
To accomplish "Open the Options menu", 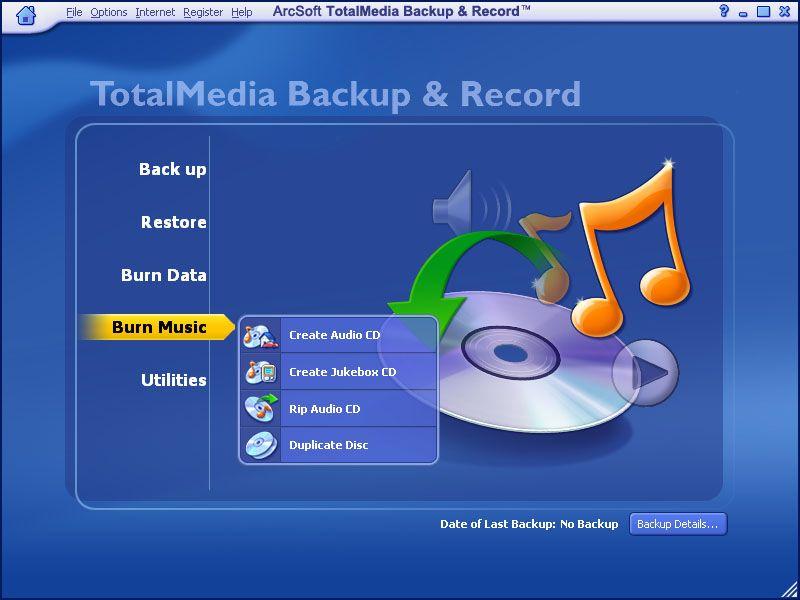I will [x=109, y=12].
